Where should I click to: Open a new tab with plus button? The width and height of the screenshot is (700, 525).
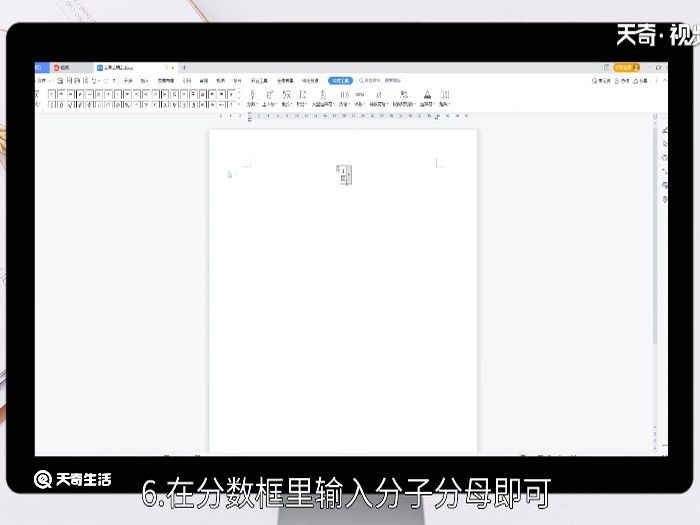pyautogui.click(x=184, y=67)
